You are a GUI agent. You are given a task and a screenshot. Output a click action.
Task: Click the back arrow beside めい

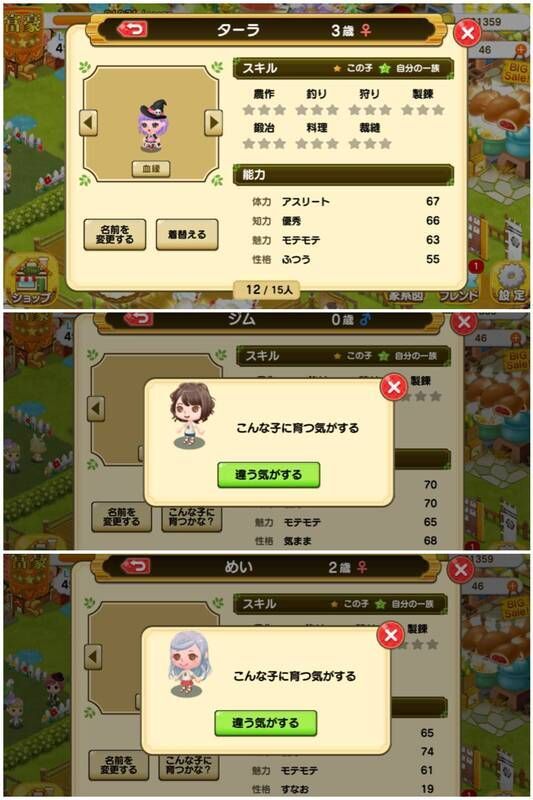pos(135,566)
